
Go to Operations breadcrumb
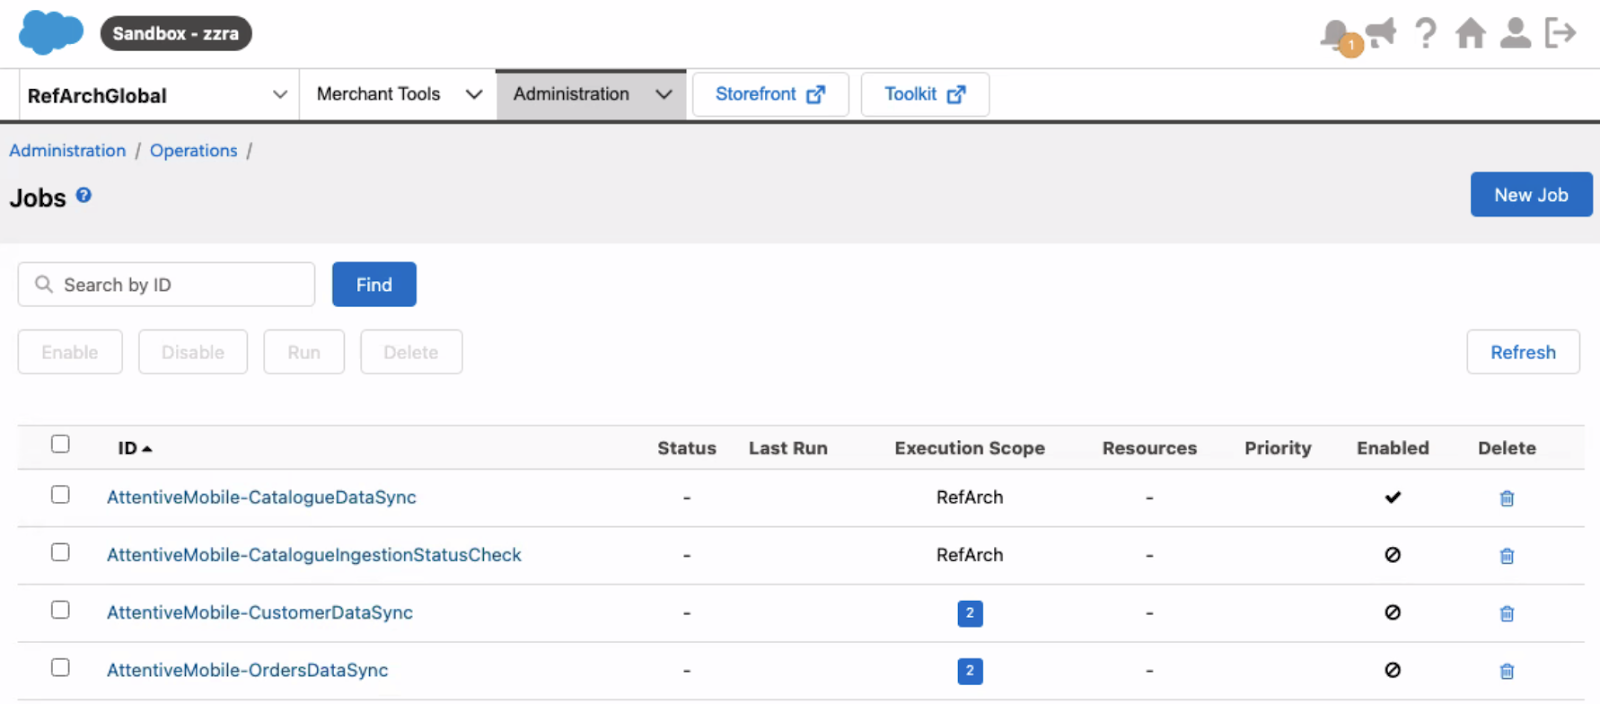click(194, 150)
